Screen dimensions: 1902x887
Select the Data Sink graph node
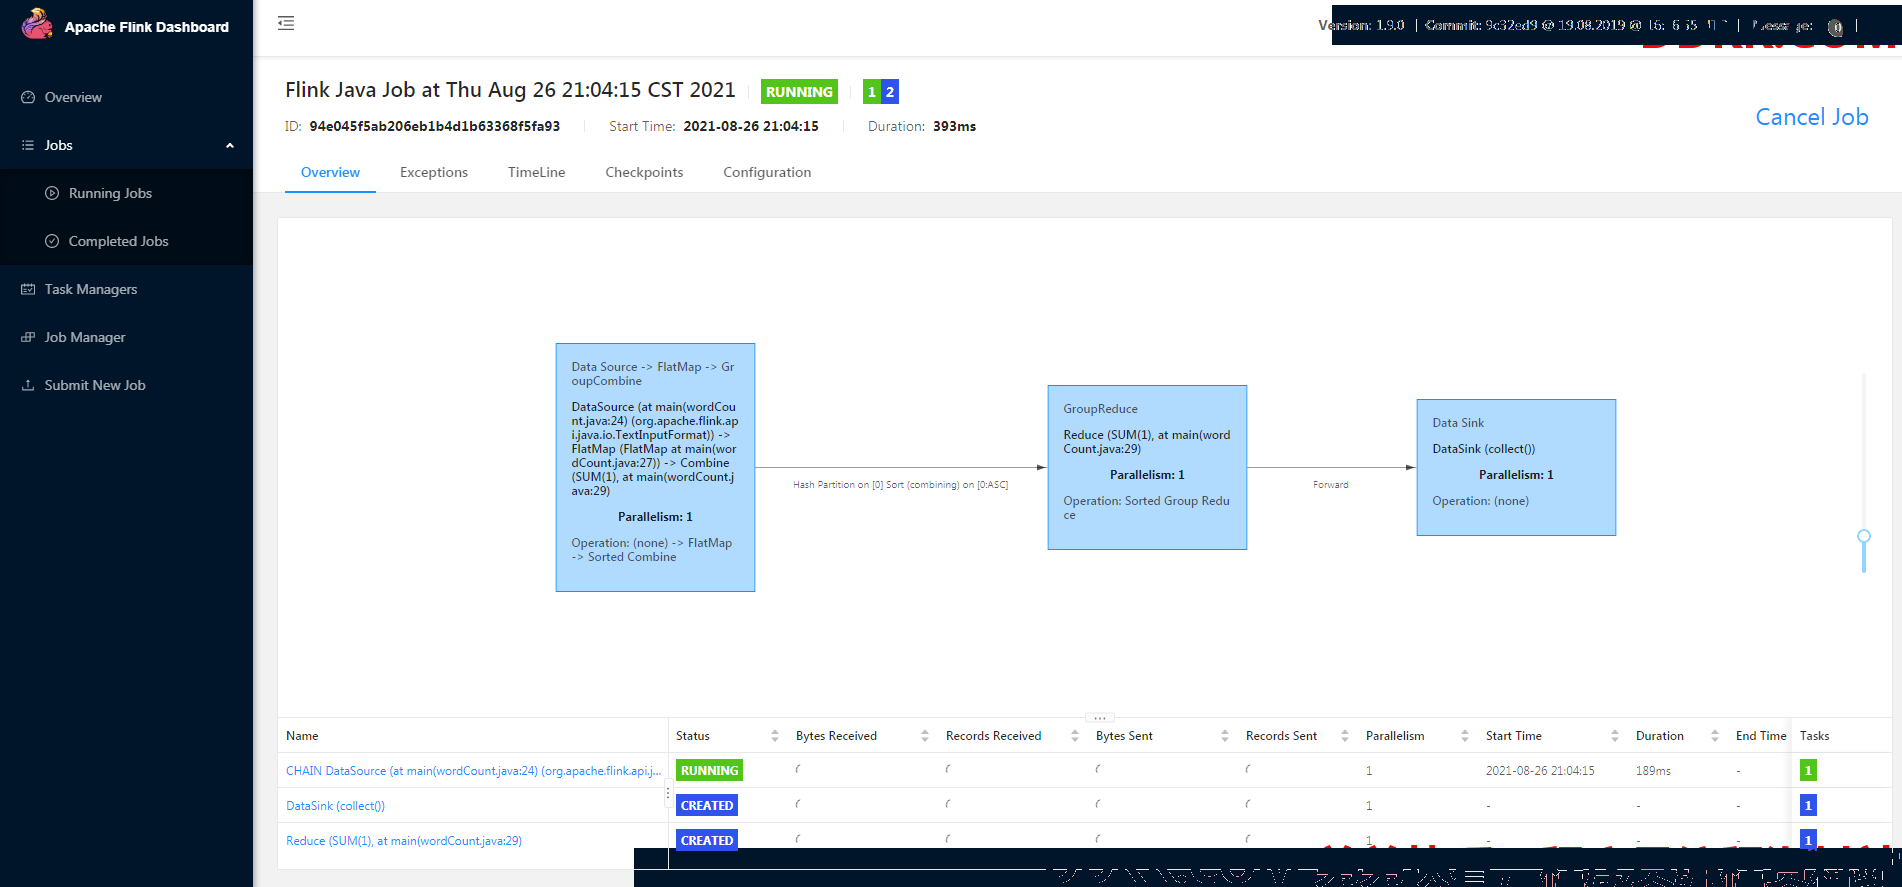pyautogui.click(x=1516, y=467)
